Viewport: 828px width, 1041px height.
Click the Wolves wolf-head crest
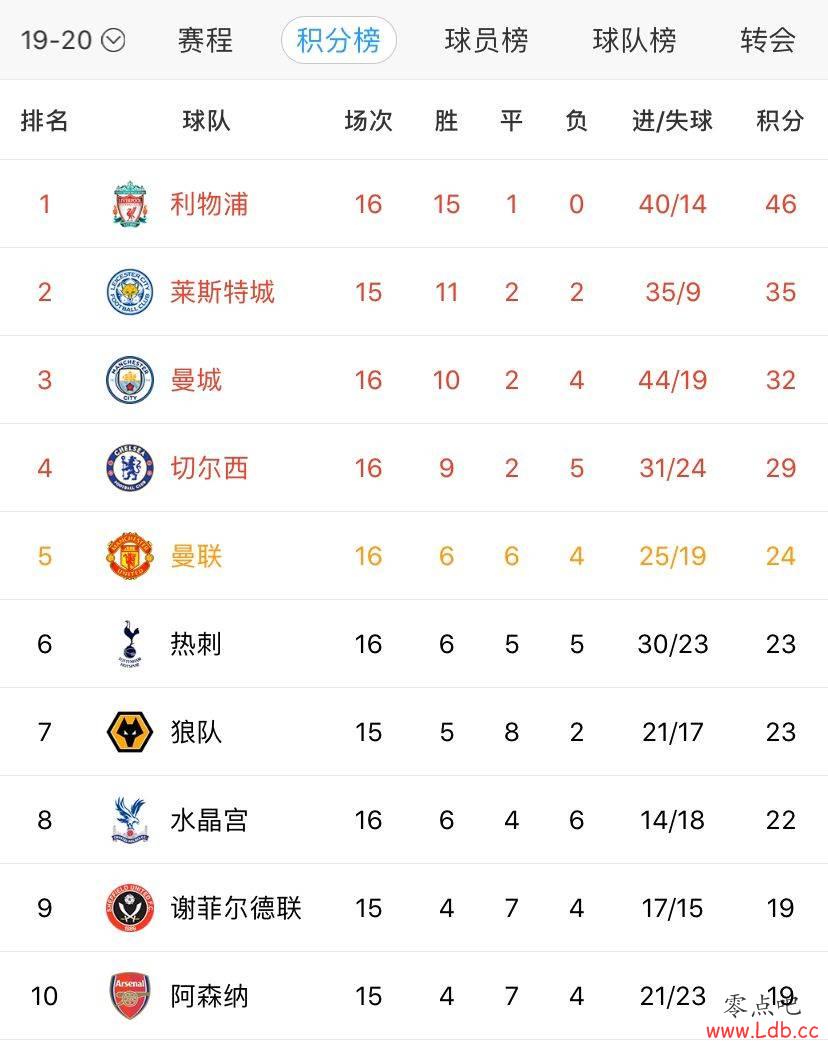coord(130,732)
